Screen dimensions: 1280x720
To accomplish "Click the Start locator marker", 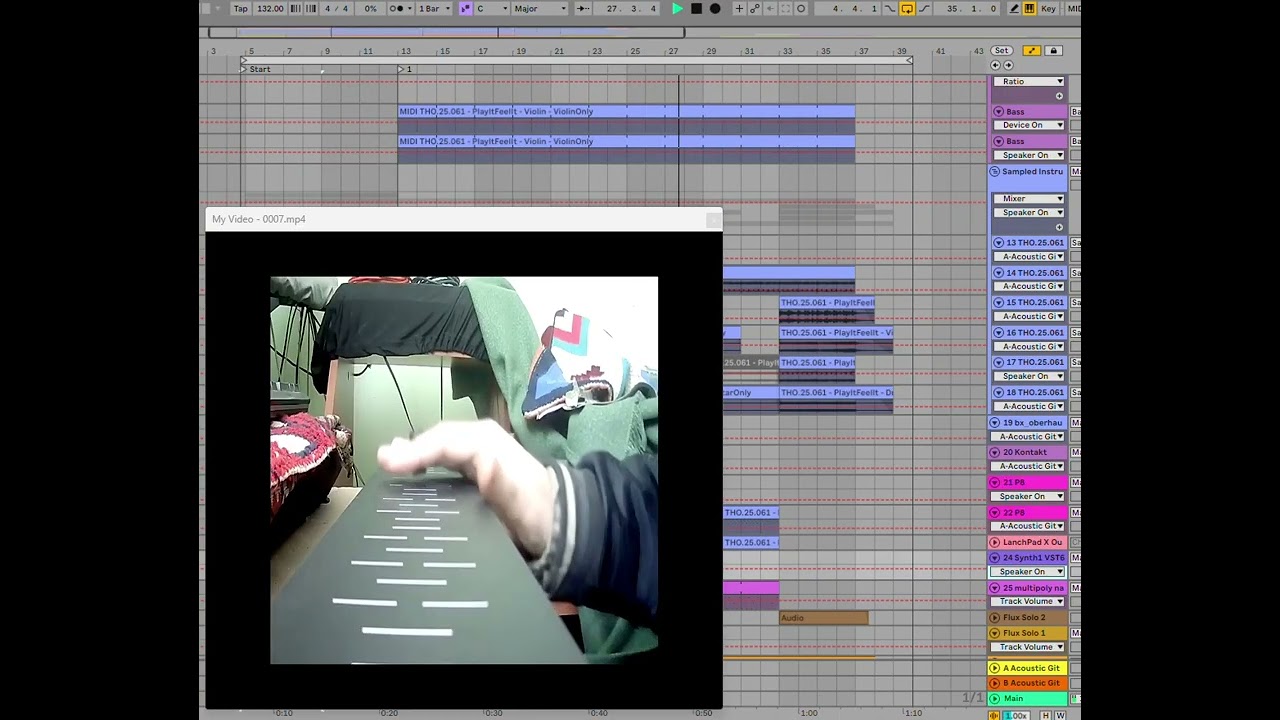I will pyautogui.click(x=256, y=69).
